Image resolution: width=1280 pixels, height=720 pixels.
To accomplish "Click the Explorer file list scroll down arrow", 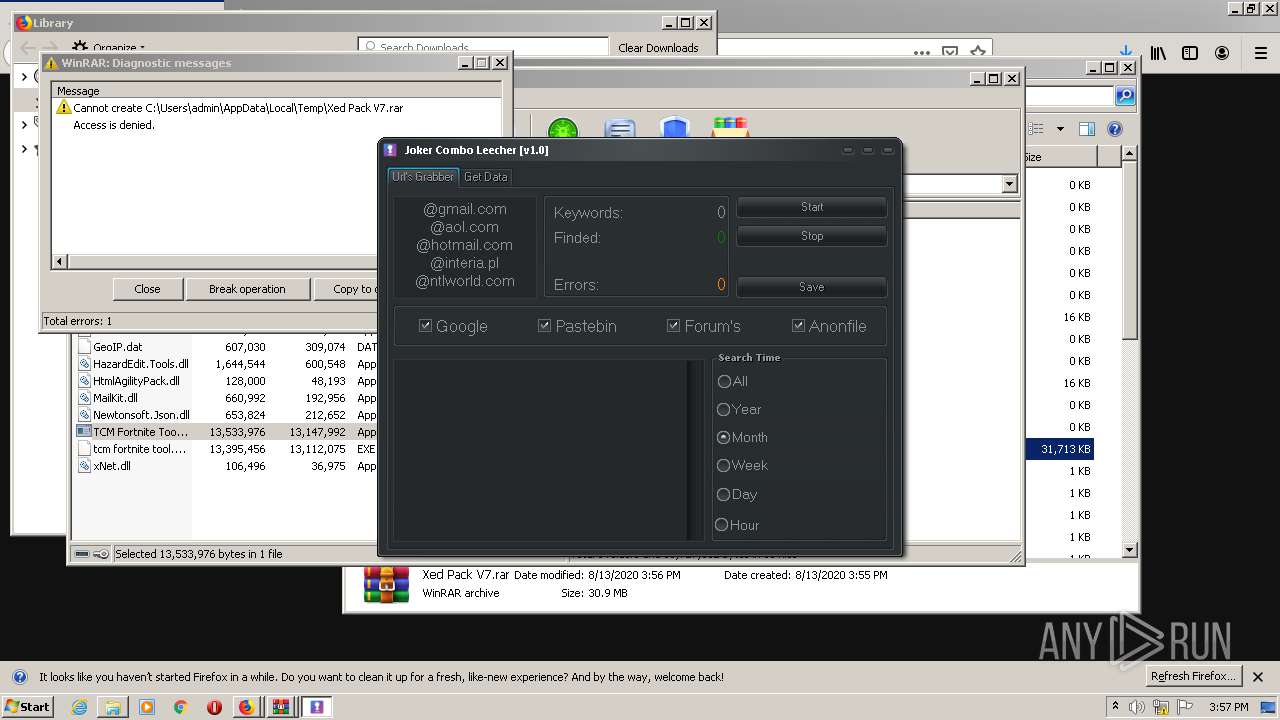I will pyautogui.click(x=1129, y=549).
